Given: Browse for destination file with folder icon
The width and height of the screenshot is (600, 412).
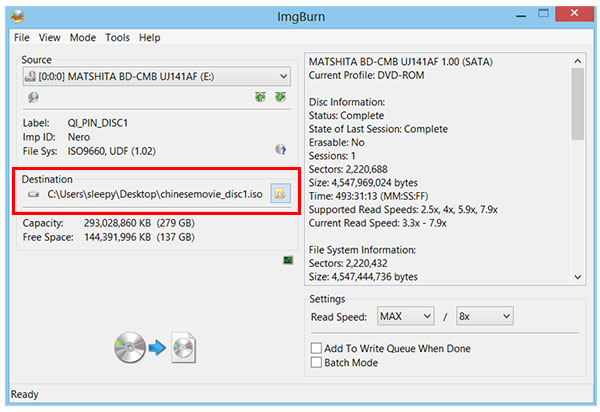Looking at the screenshot, I should [x=280, y=193].
